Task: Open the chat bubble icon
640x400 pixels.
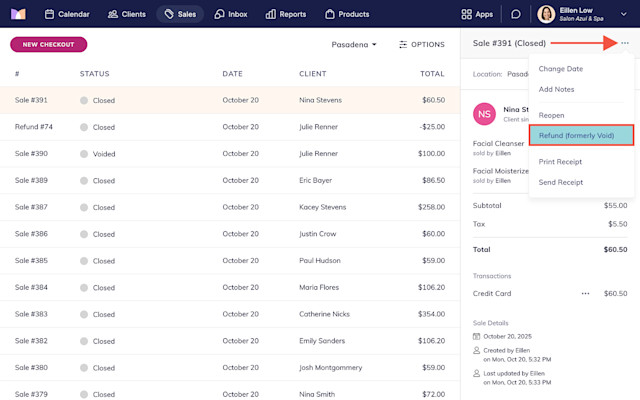Action: (x=516, y=14)
